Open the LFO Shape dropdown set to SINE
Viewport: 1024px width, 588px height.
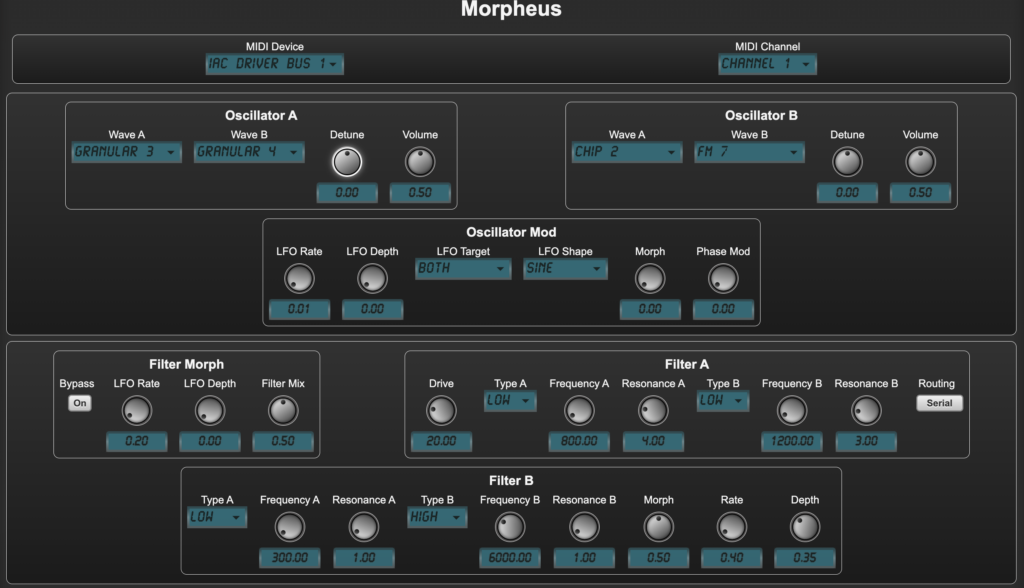pos(564,269)
